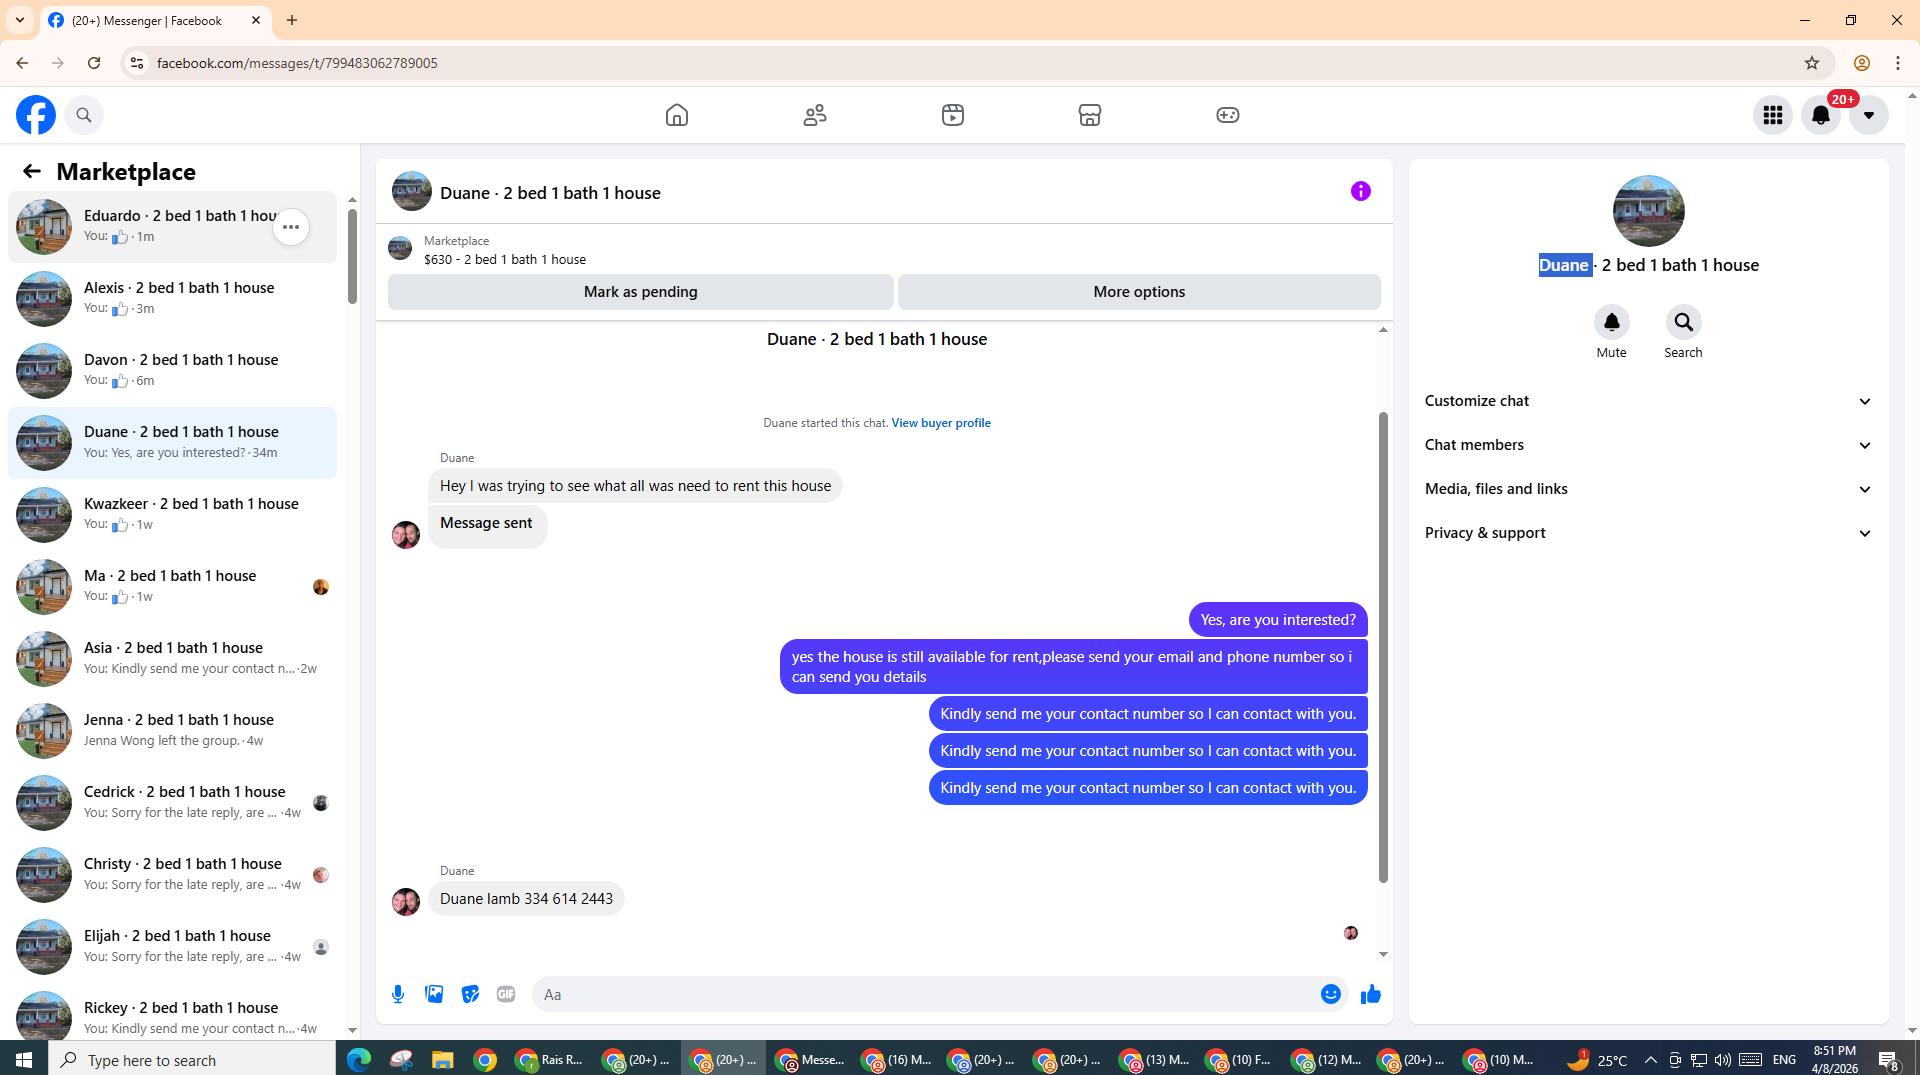
Task: Open File Explorer from taskbar
Action: click(442, 1059)
